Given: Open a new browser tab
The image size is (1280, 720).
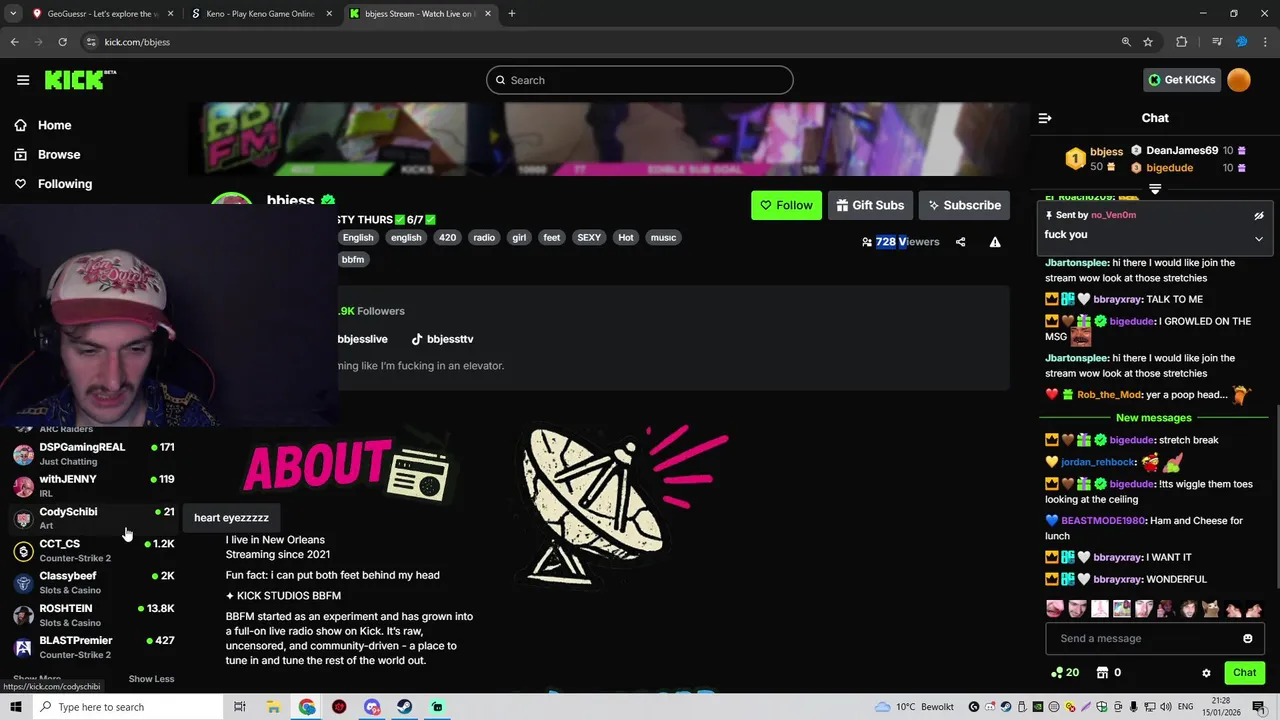Looking at the screenshot, I should (512, 14).
